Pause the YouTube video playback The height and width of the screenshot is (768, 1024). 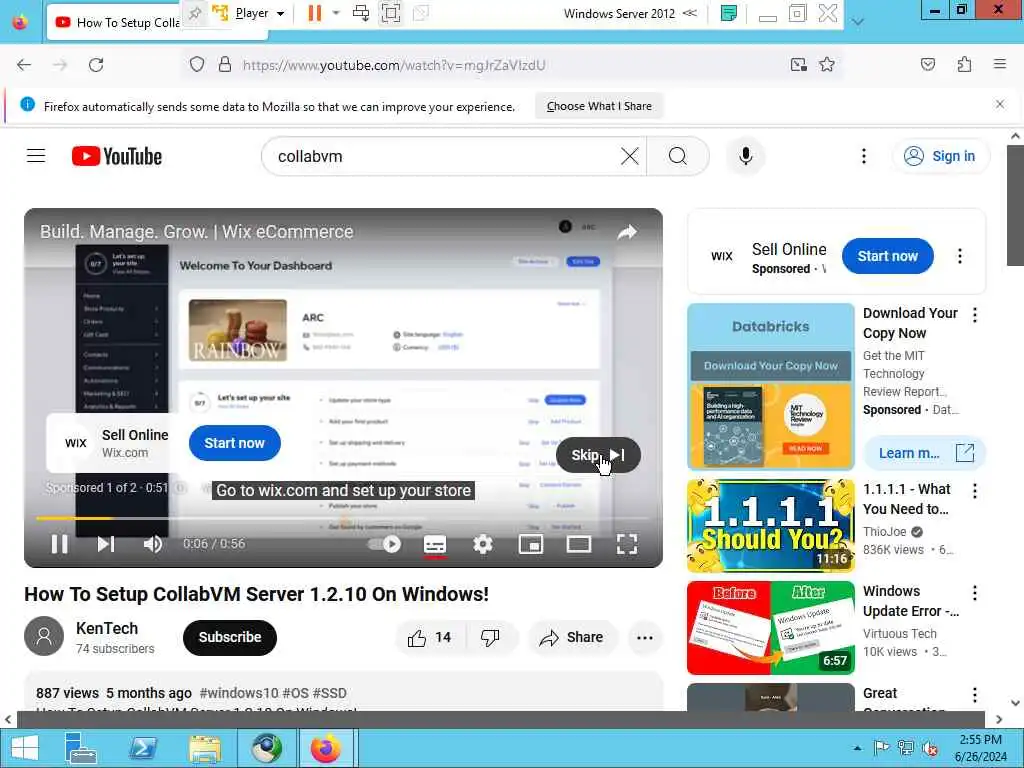click(59, 544)
